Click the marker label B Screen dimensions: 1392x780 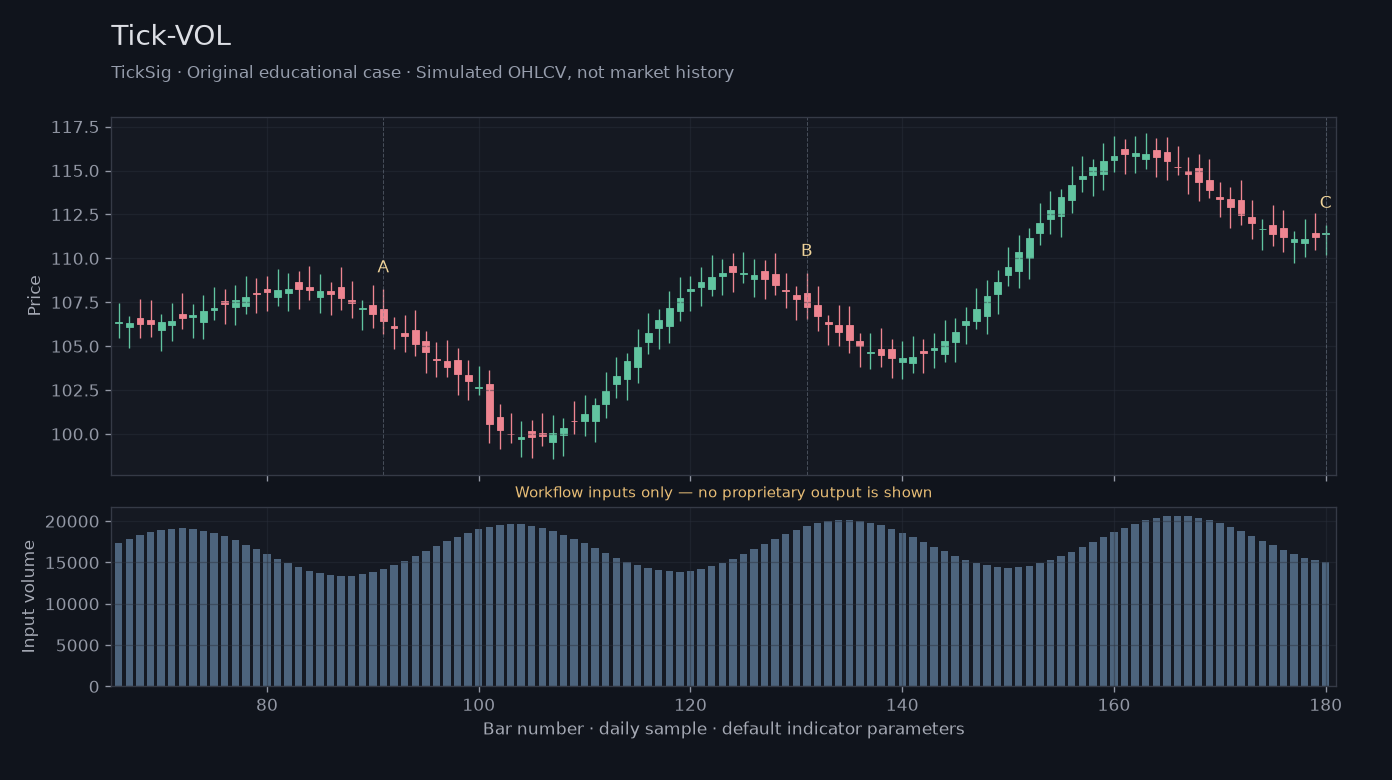click(807, 251)
